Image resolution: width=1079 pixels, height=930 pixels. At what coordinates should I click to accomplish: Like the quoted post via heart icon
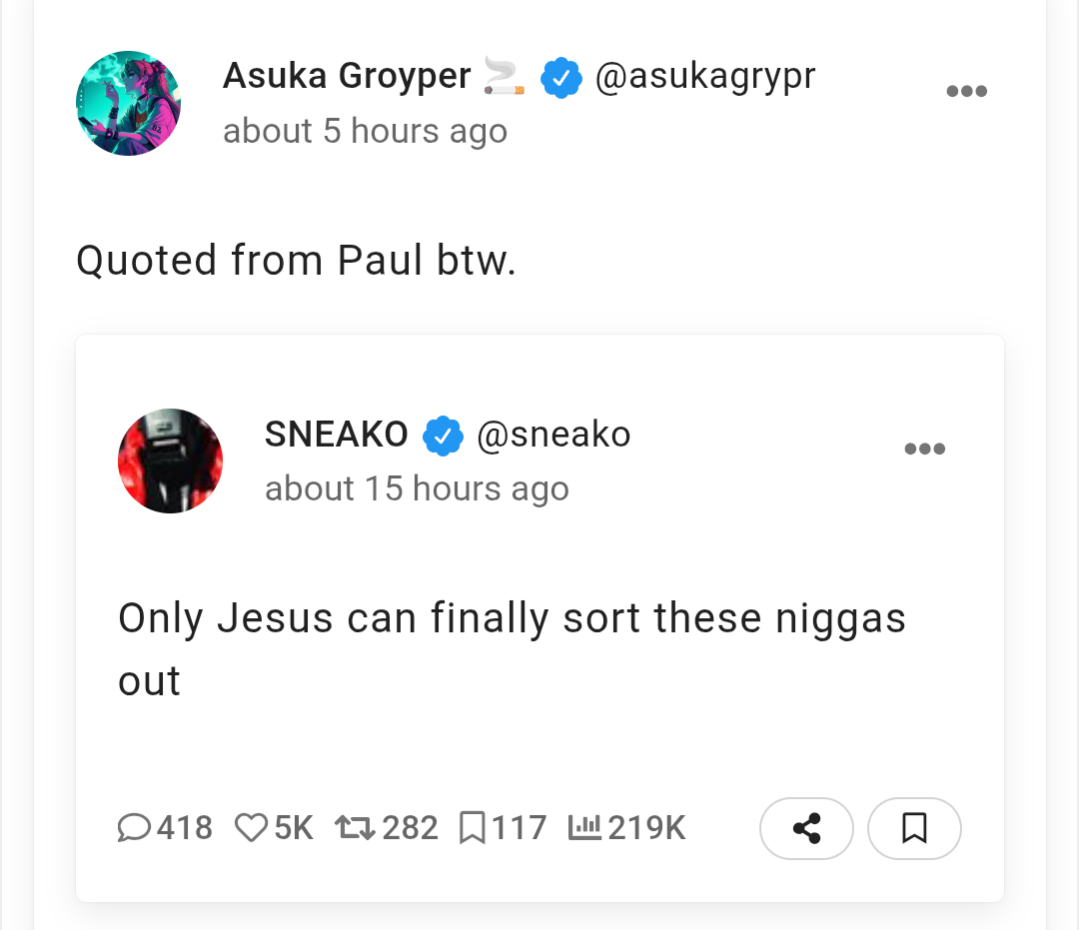[251, 827]
